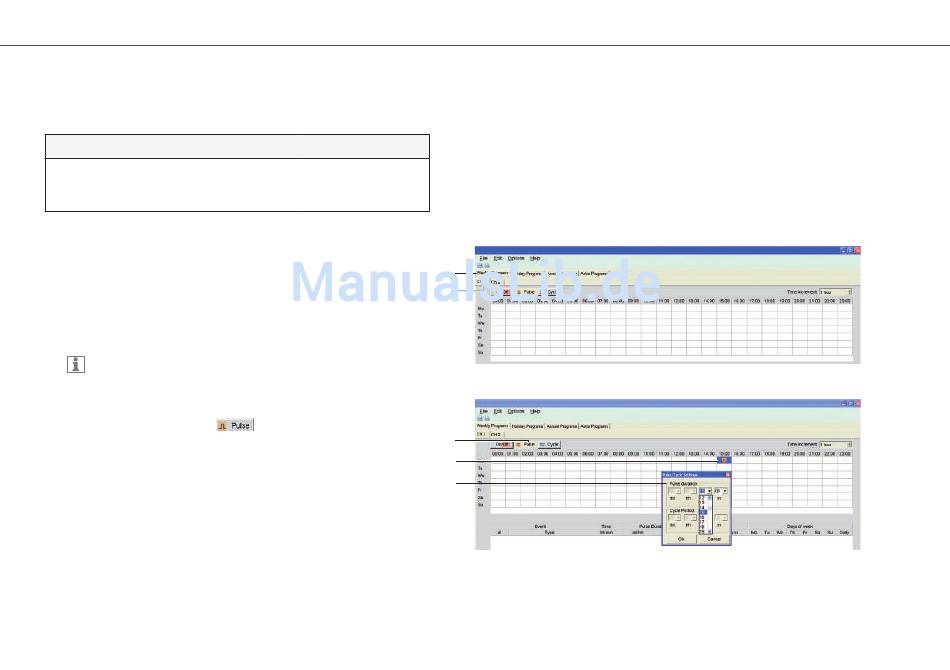Click the Pulse button in upper window toolbar
This screenshot has width=950, height=670.
click(x=525, y=292)
